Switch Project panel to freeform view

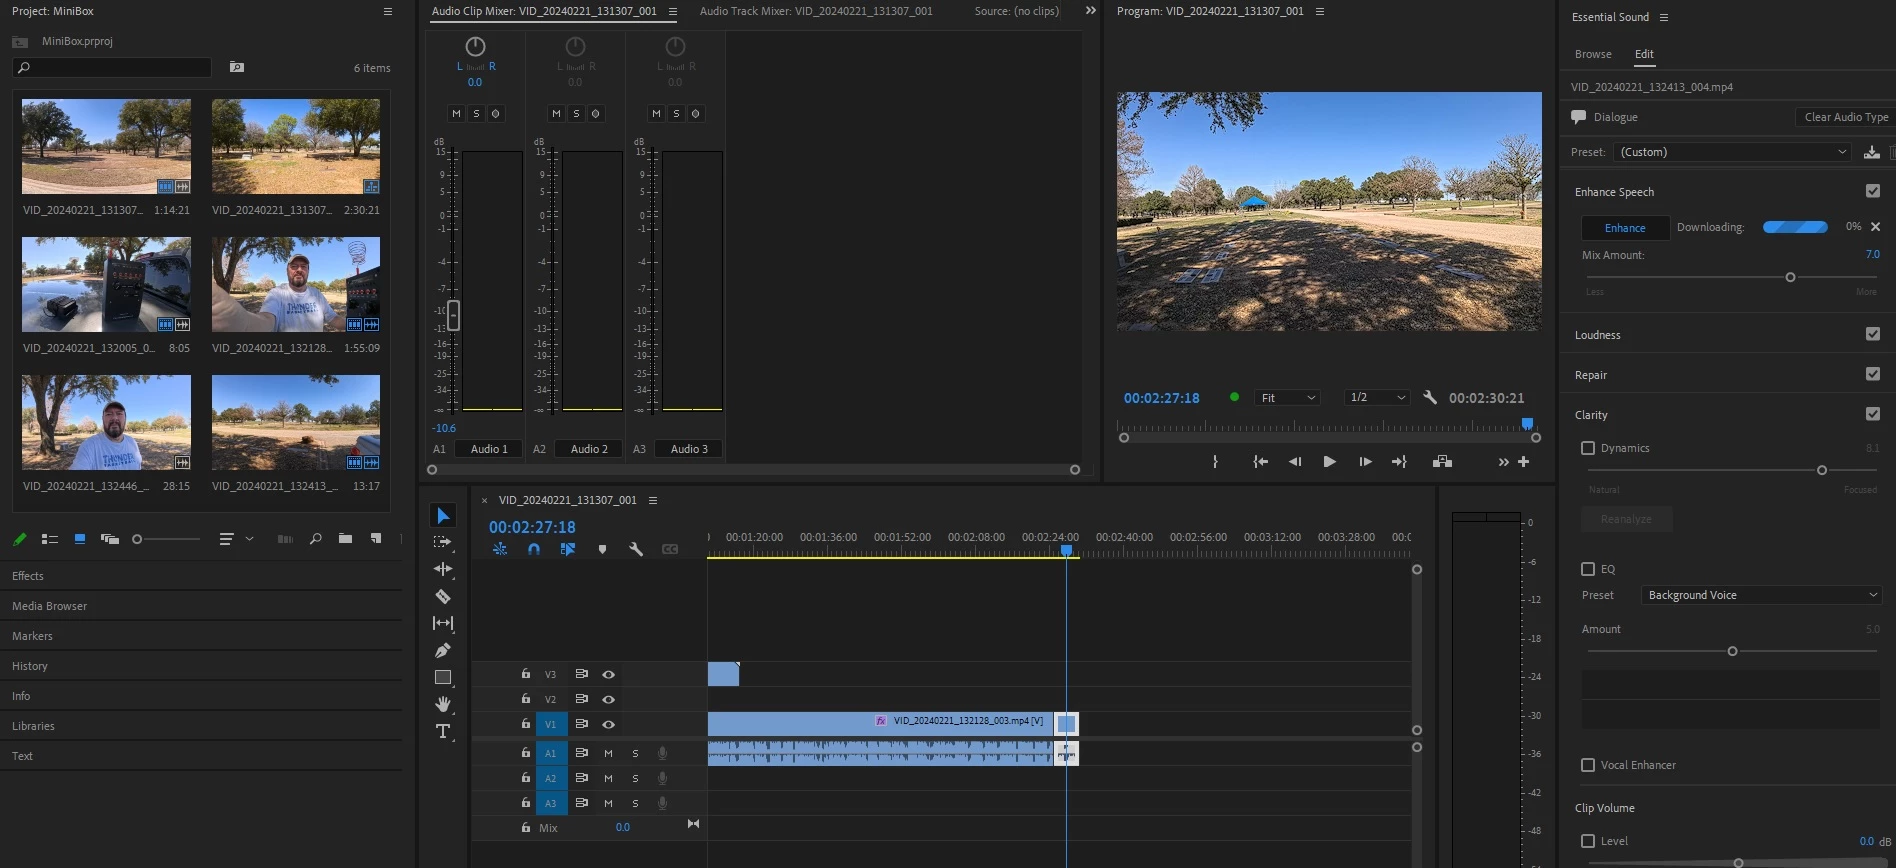click(110, 539)
